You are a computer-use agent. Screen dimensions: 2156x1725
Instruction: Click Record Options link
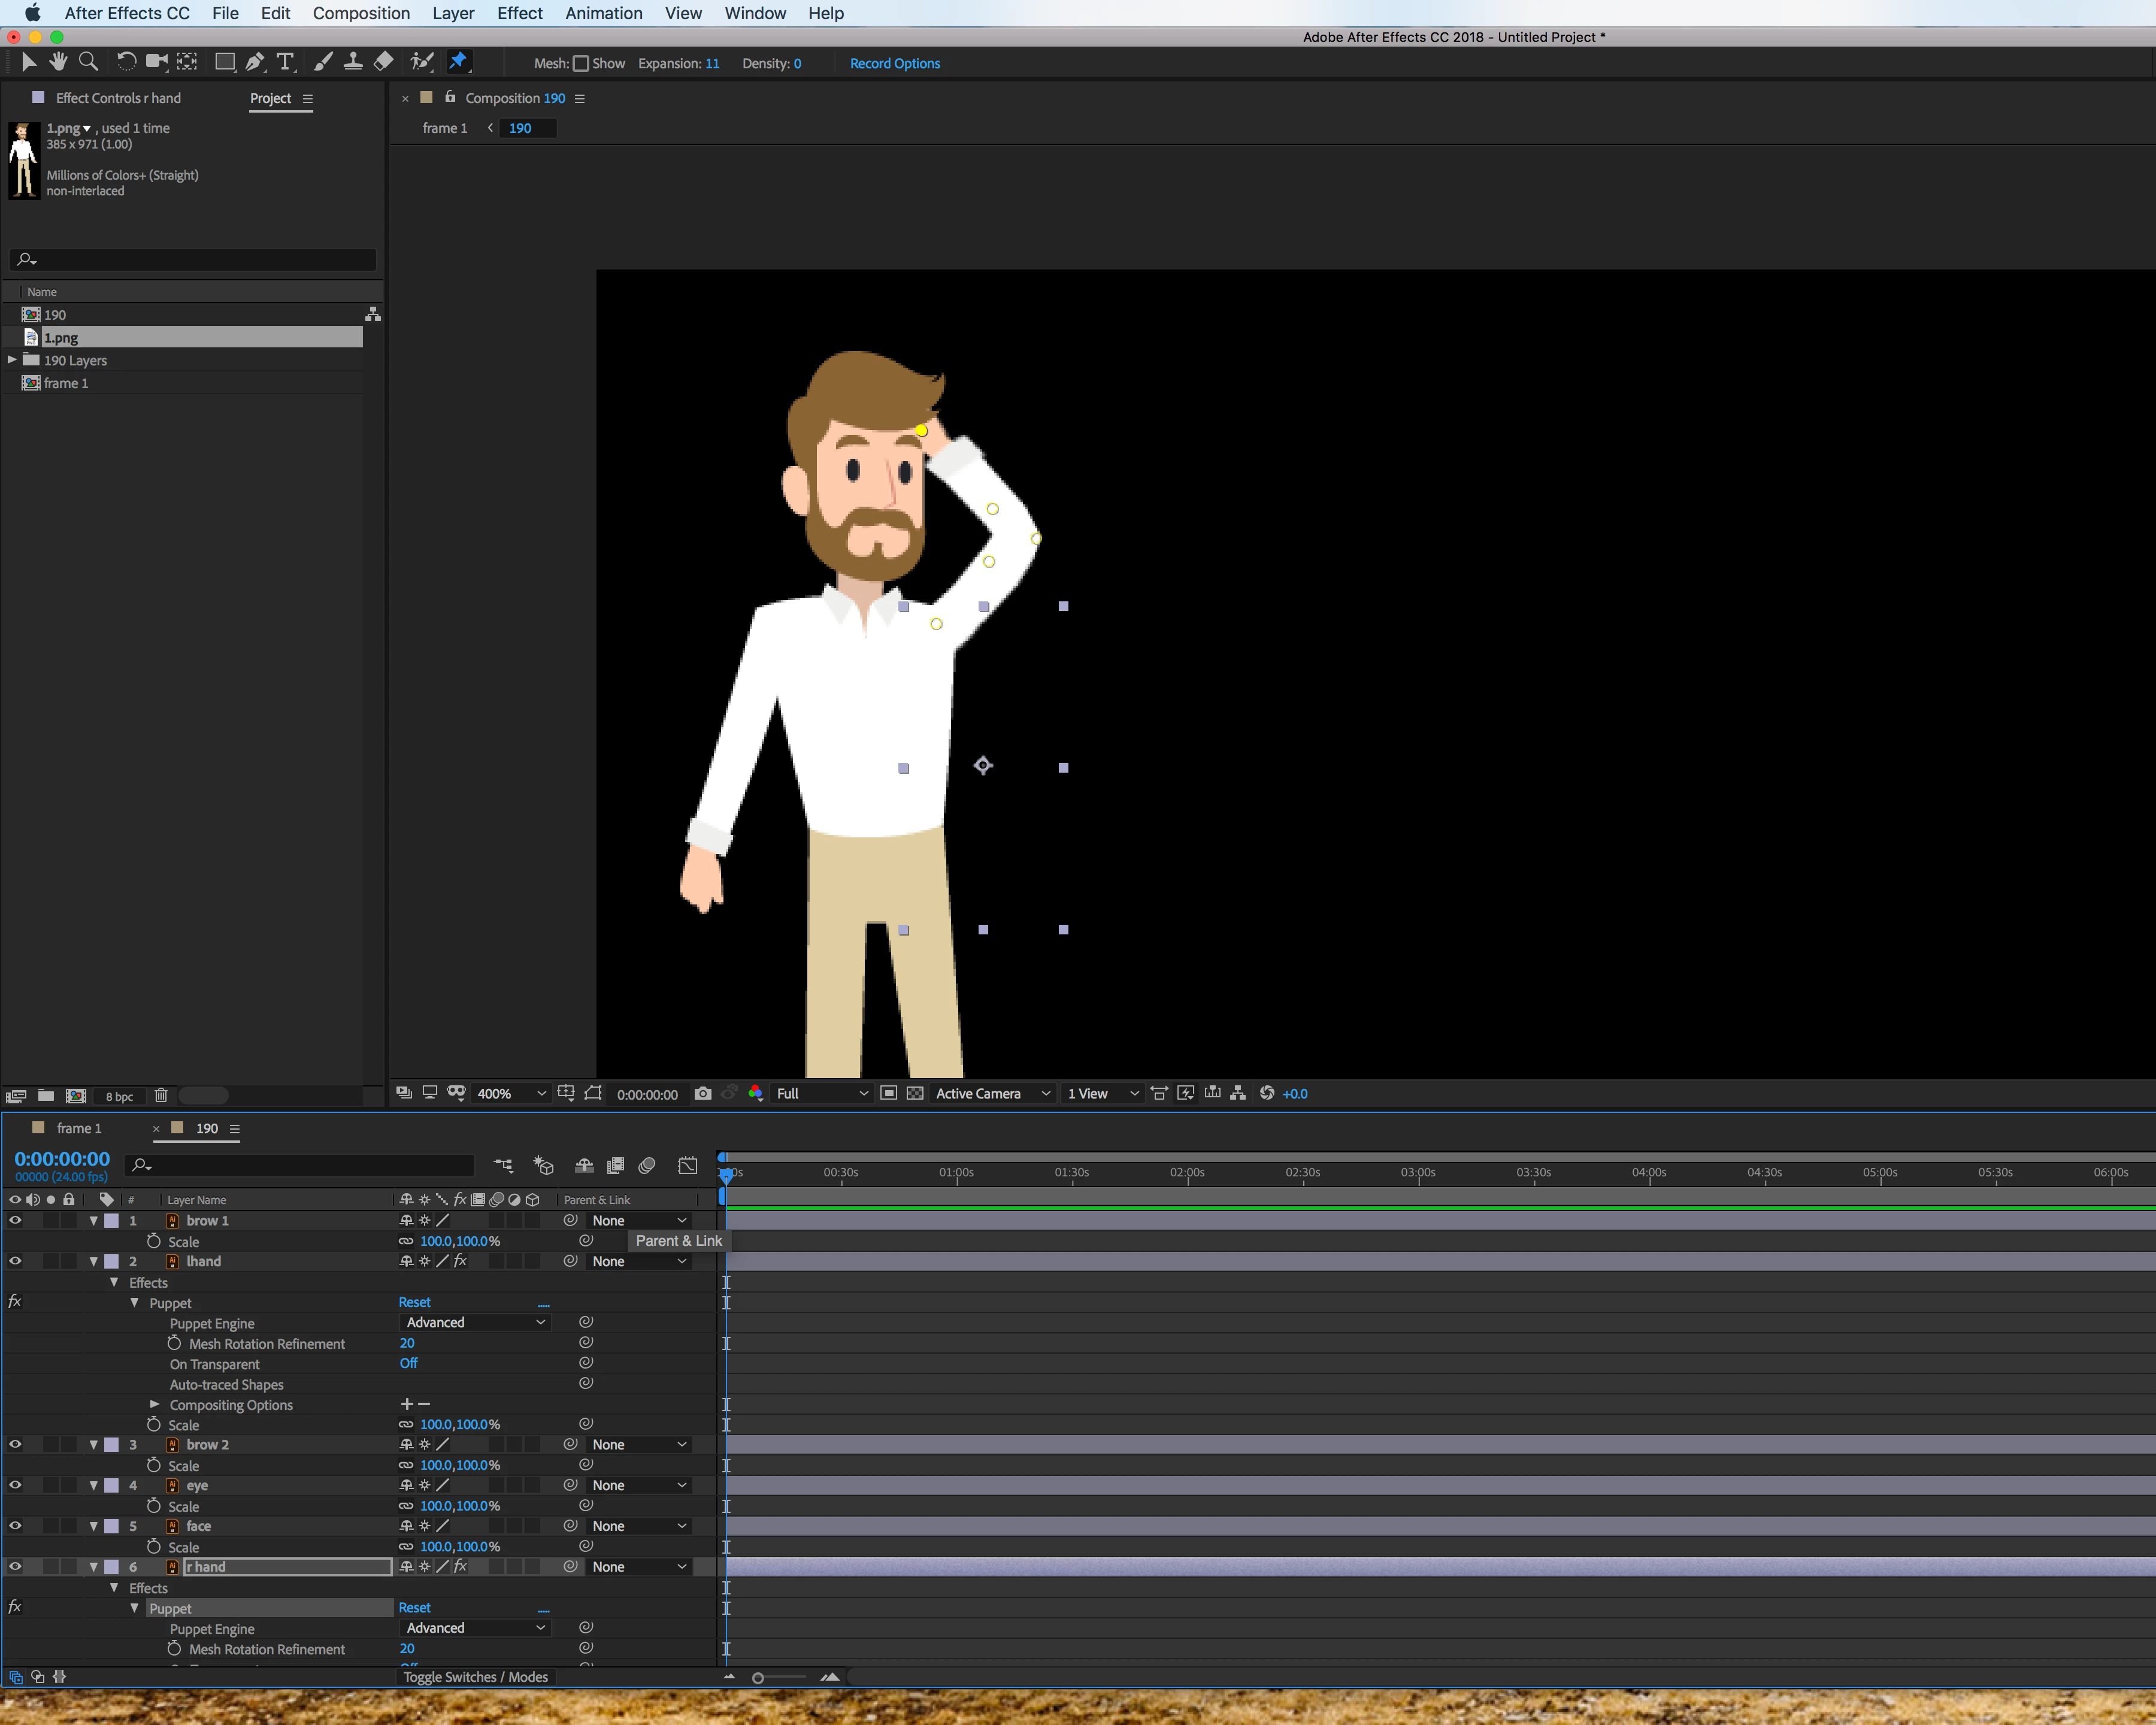click(x=894, y=63)
